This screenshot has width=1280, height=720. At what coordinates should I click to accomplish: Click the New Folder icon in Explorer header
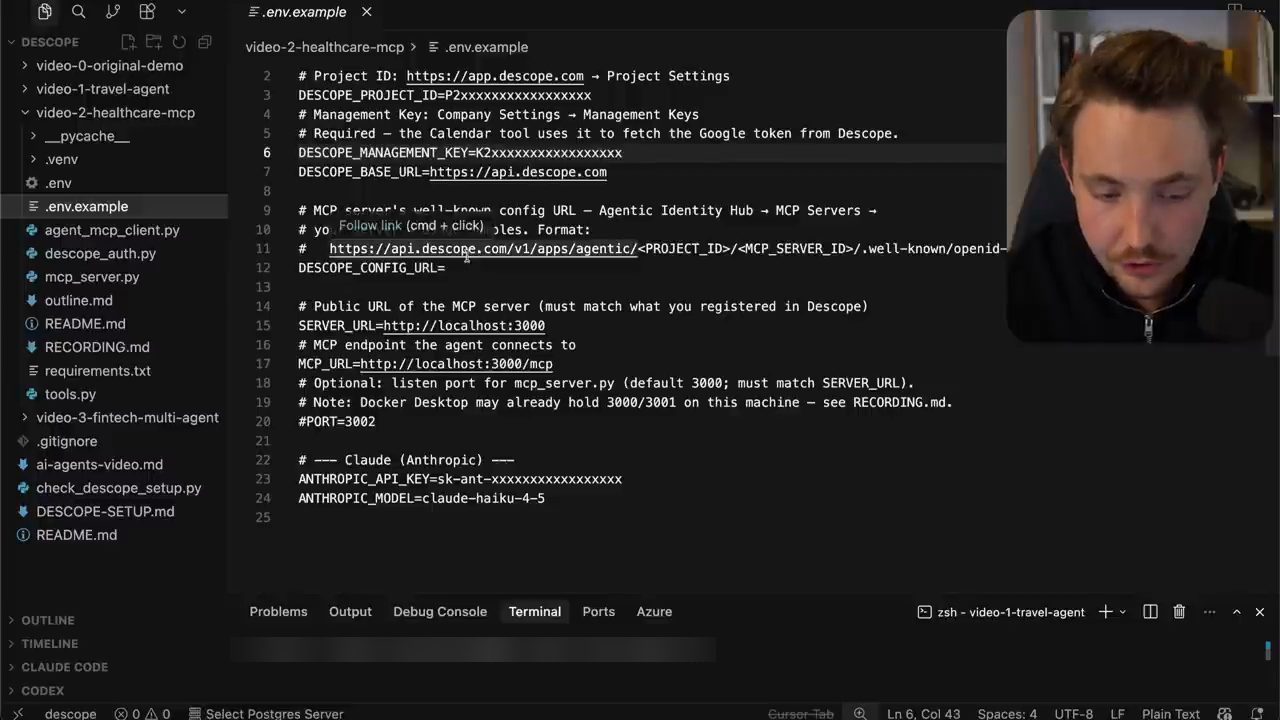154,42
